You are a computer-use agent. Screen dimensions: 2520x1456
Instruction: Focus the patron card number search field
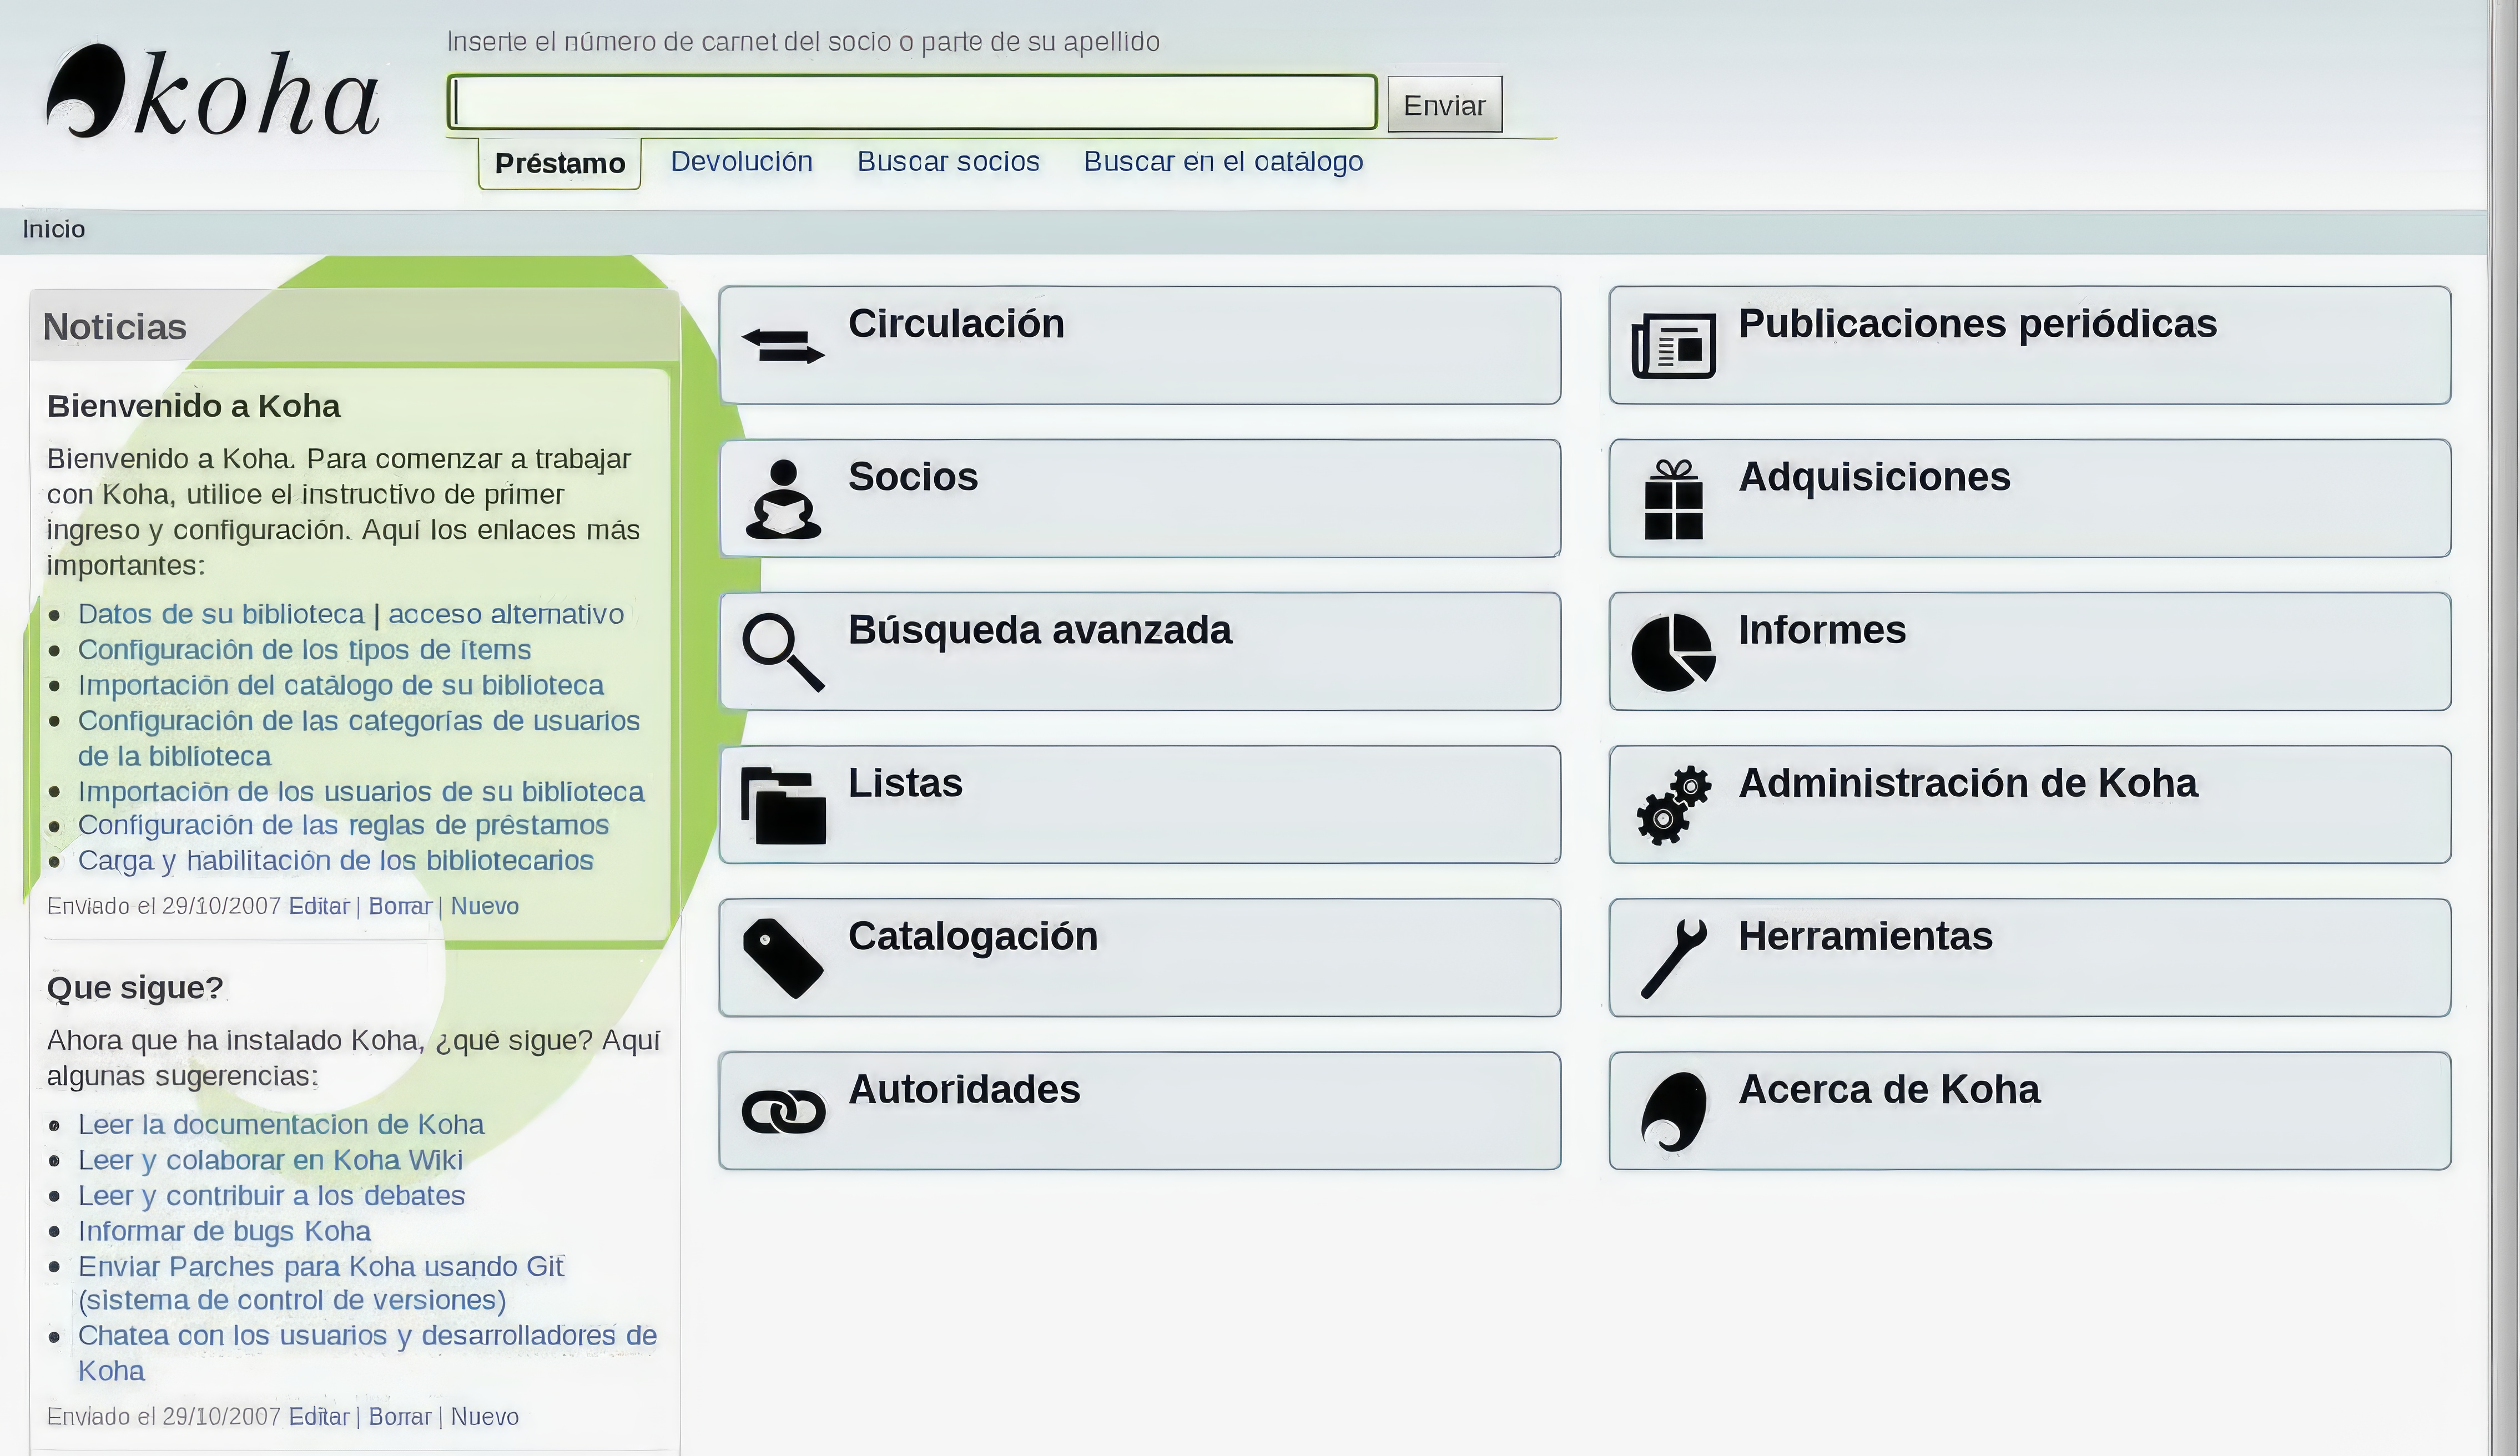[x=912, y=102]
